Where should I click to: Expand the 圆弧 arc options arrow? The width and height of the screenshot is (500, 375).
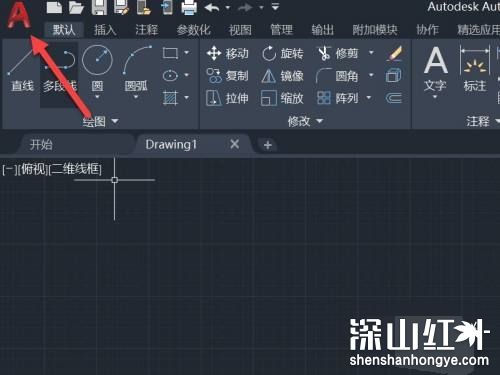coord(136,97)
